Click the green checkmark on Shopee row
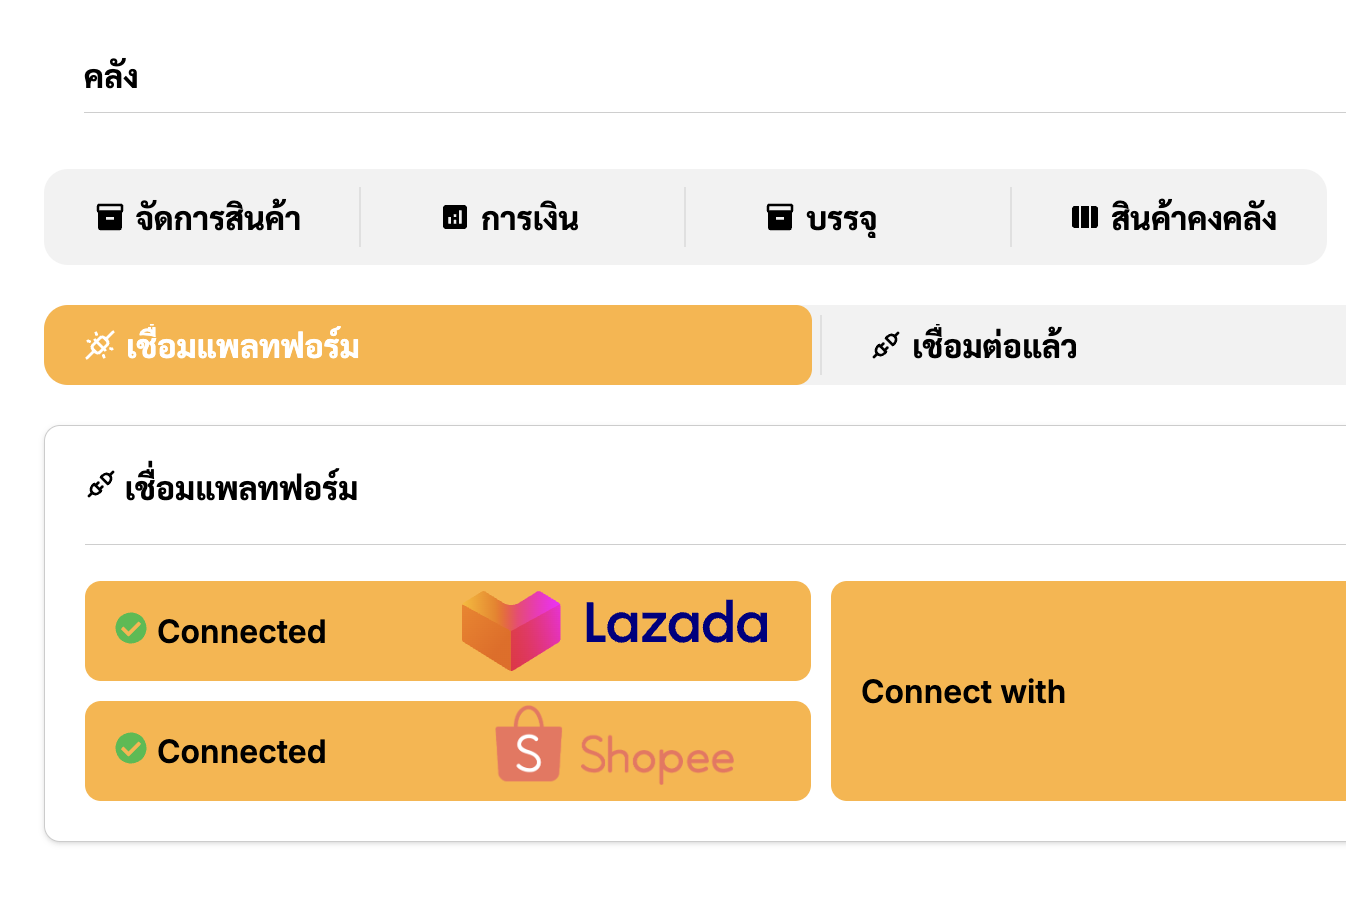 pyautogui.click(x=131, y=748)
